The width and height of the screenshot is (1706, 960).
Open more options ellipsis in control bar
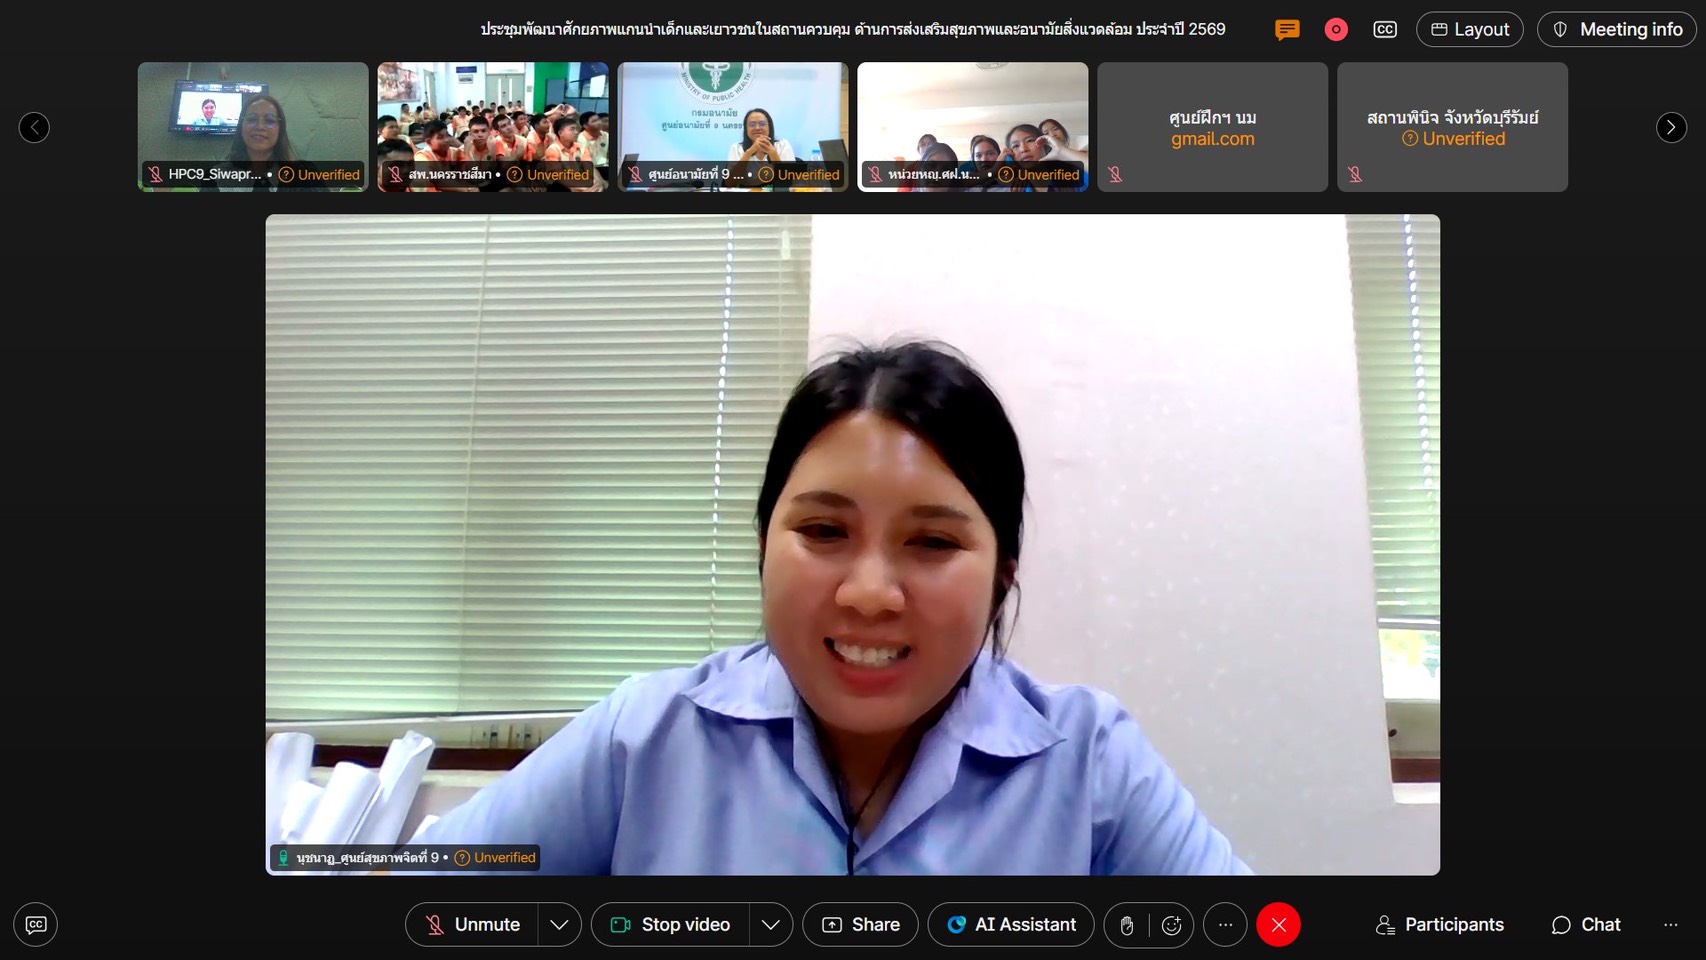tap(1225, 925)
